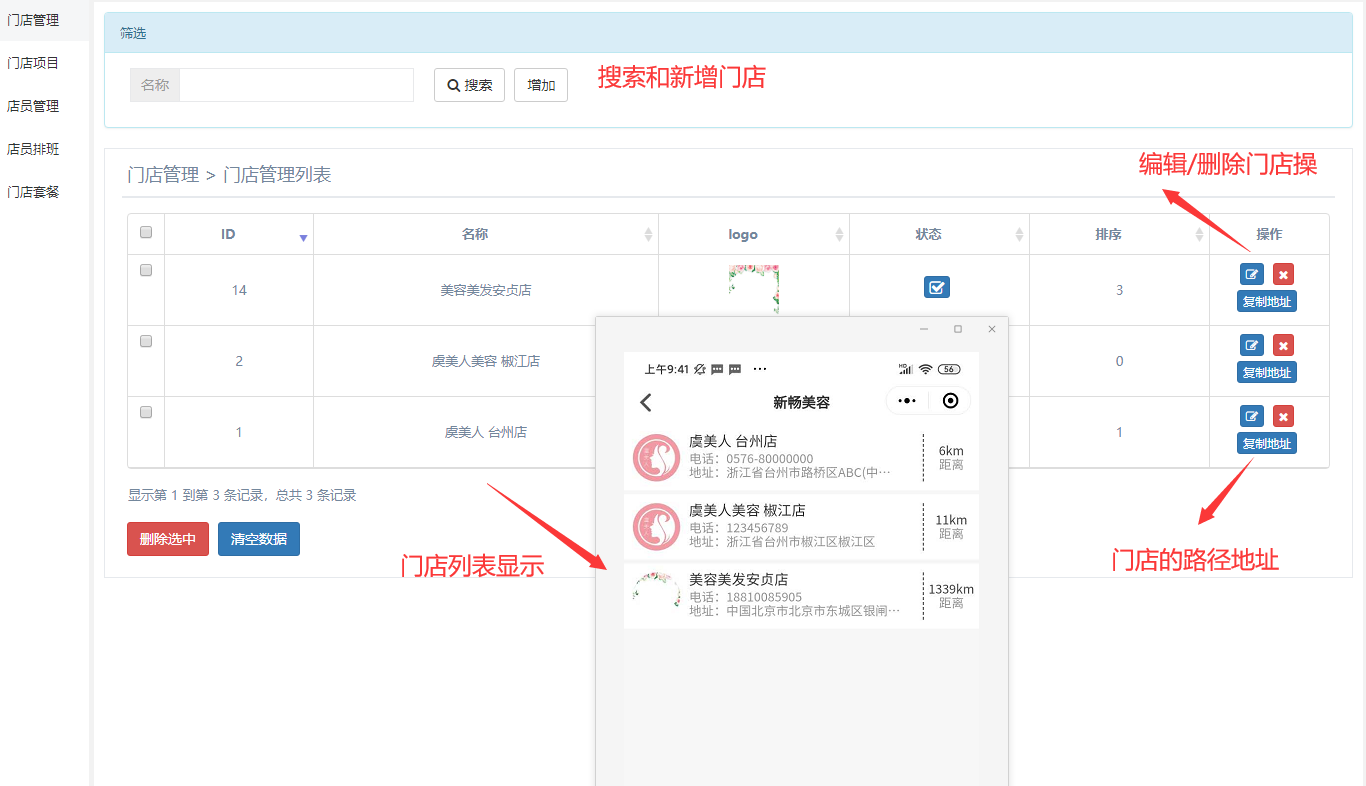Screen dimensions: 1366x786
Task: Click red delete icon for store ID 14
Action: 1283,274
